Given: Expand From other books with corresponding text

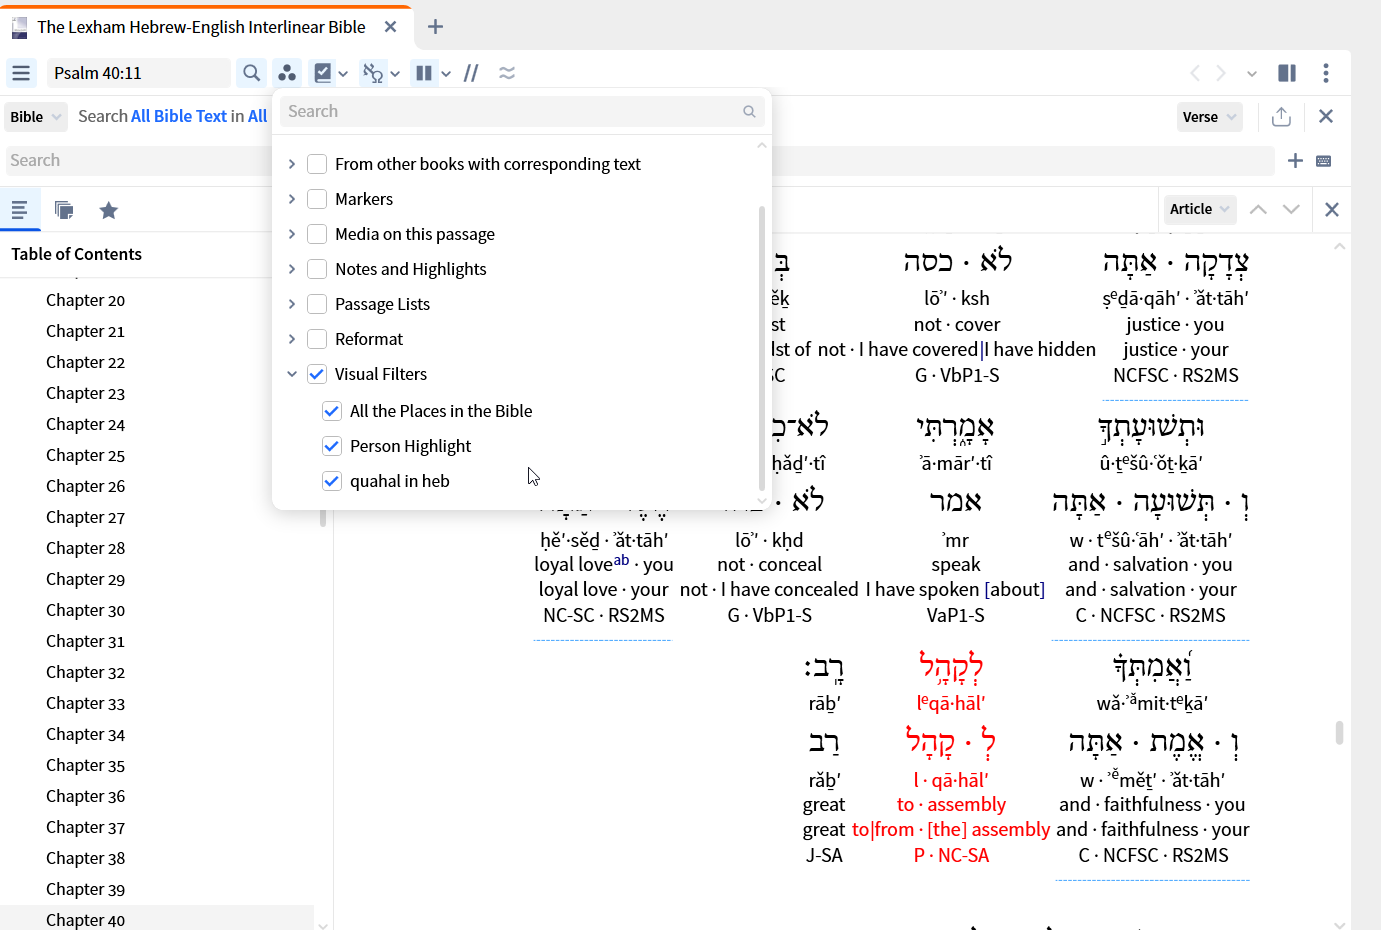Looking at the screenshot, I should (x=292, y=164).
